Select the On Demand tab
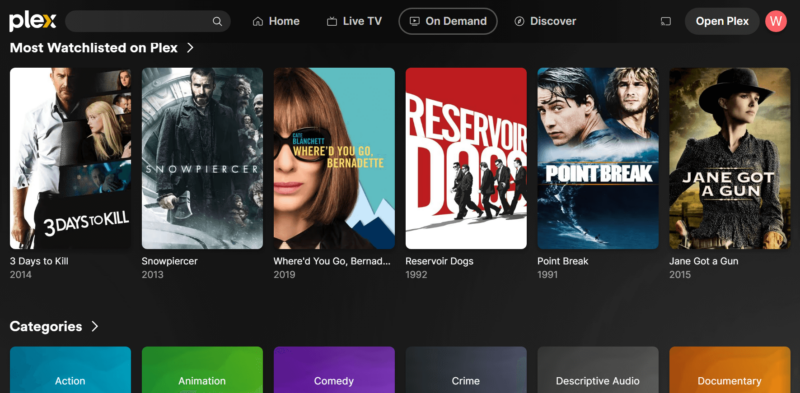Viewport: 800px width, 393px height. pos(448,21)
